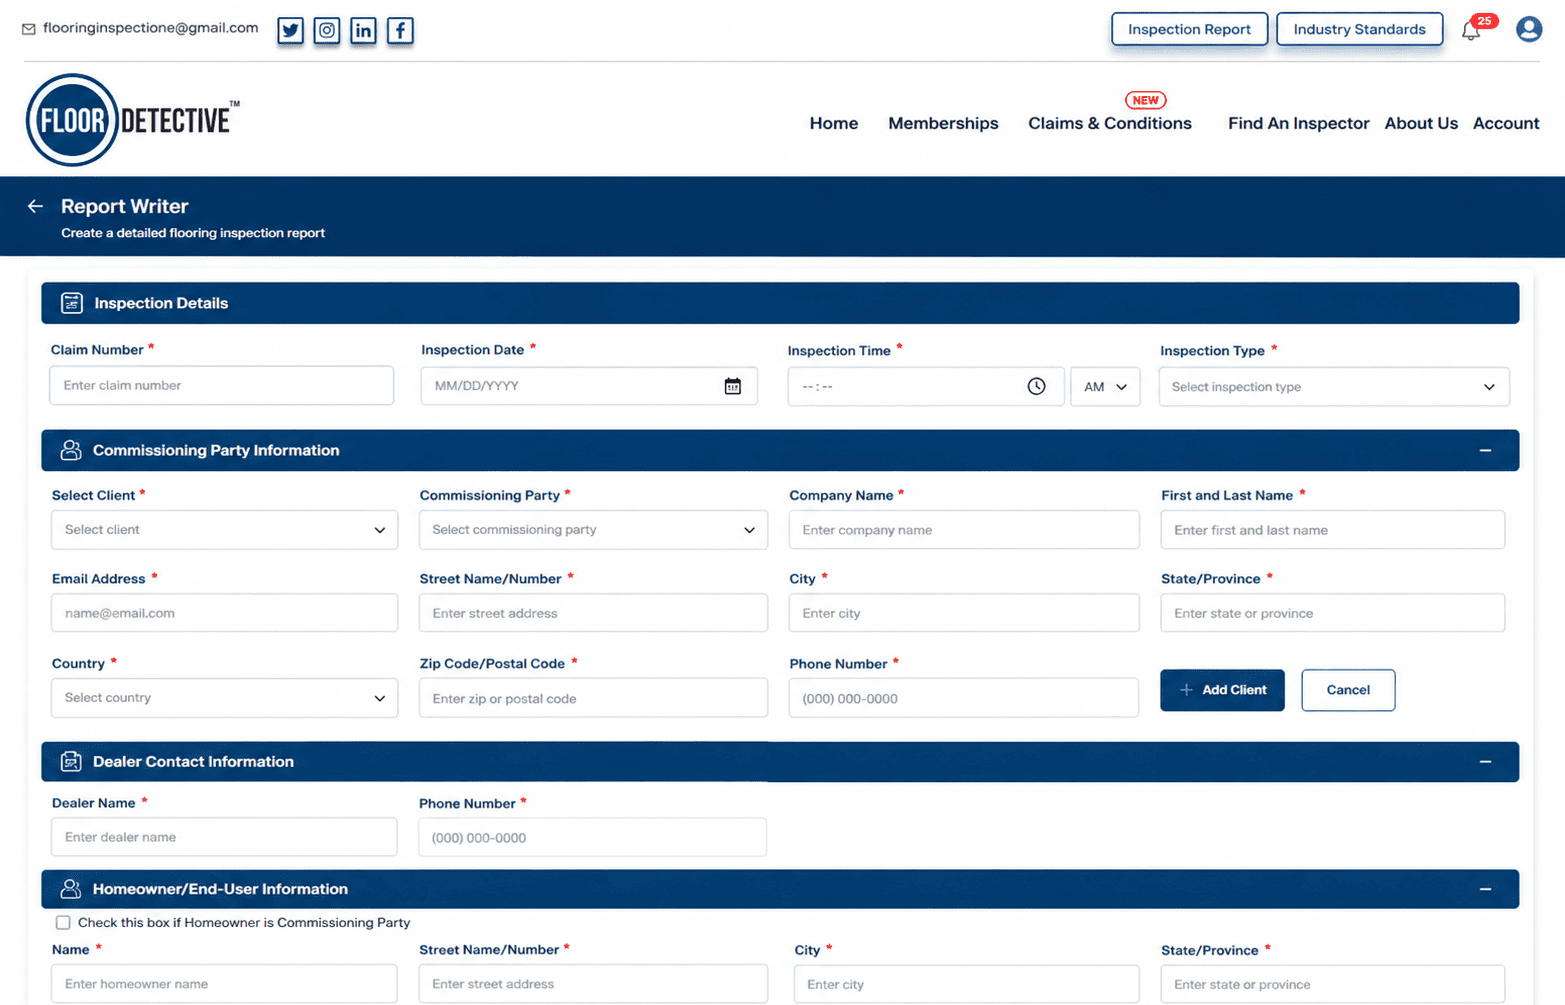The width and height of the screenshot is (1565, 1005).
Task: Click the Dealer Contact Information section icon
Action: click(x=71, y=762)
